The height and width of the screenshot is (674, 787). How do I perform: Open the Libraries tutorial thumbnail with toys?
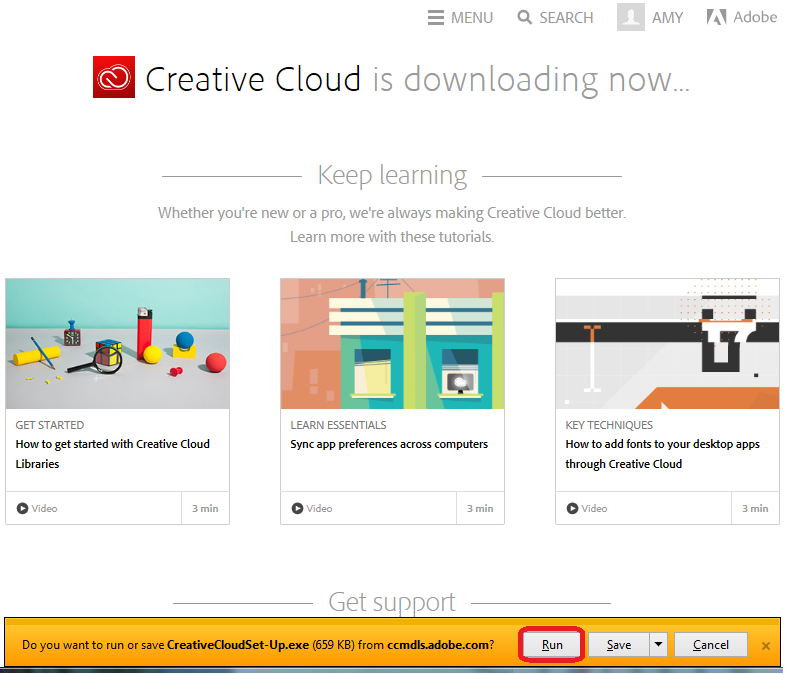click(117, 344)
